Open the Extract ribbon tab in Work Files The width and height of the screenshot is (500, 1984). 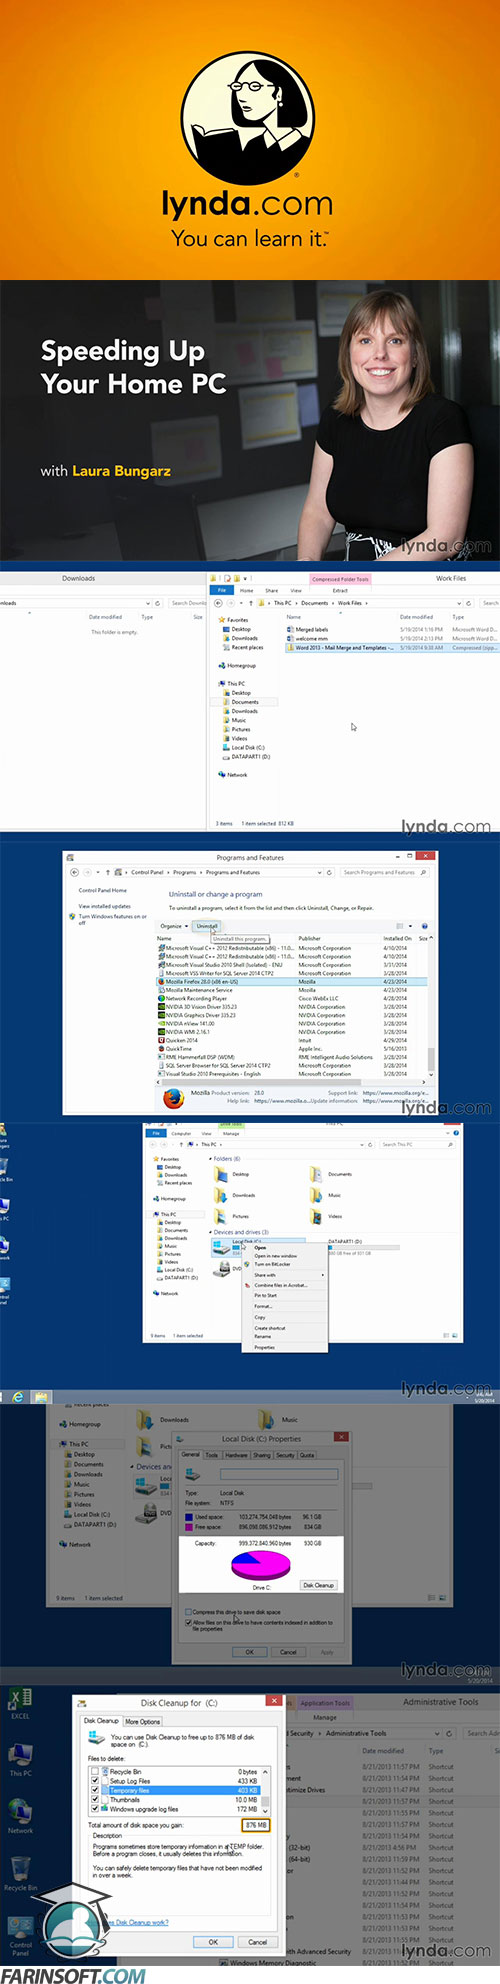pos(340,590)
